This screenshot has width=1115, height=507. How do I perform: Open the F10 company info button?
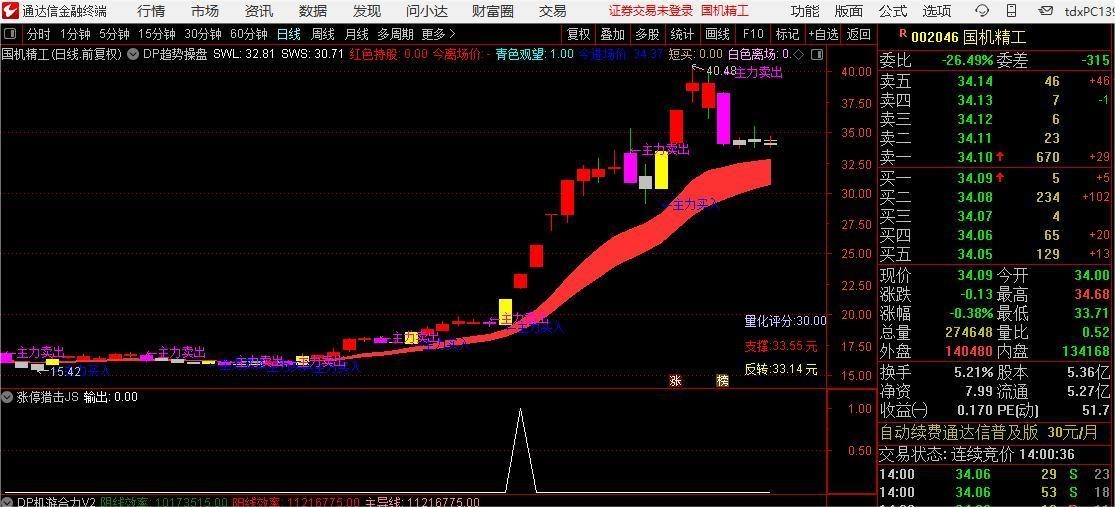click(752, 33)
